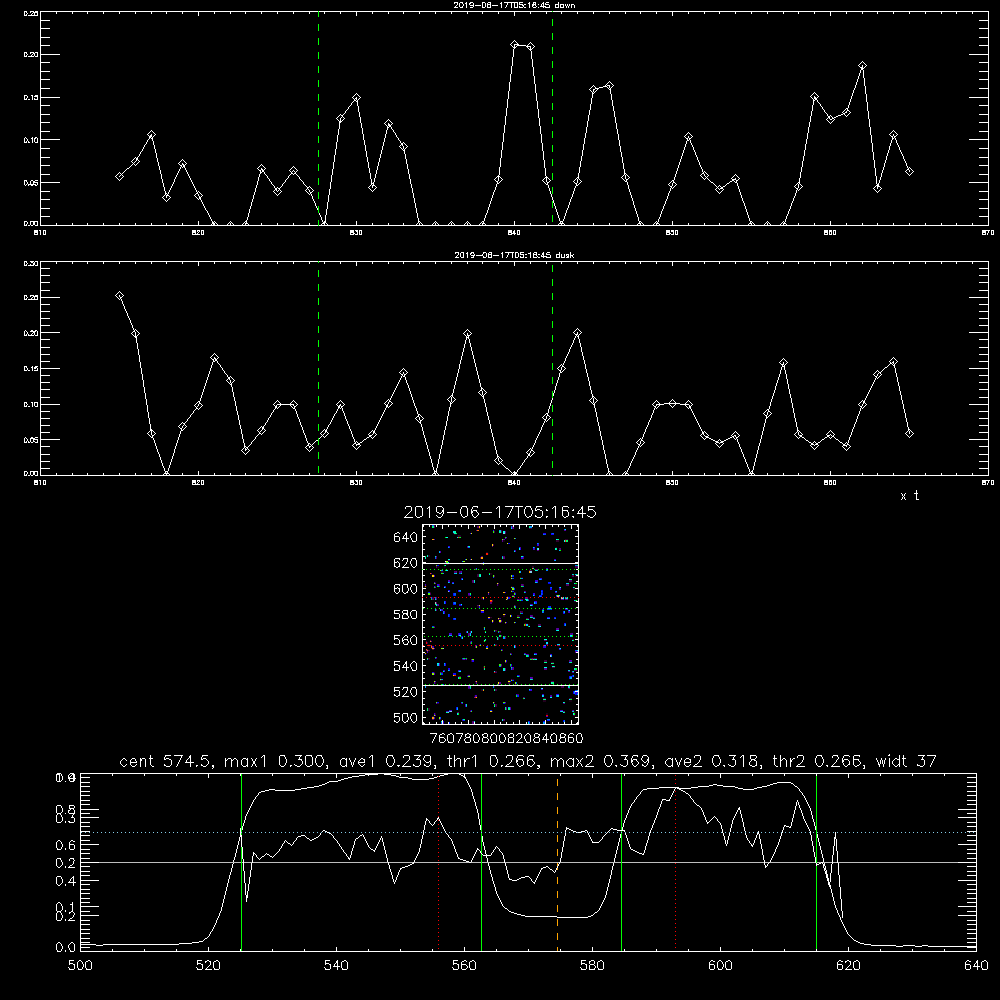This screenshot has width=1000, height=1000.
Task: Select the first green dashed line in dawn plot
Action: 318,118
